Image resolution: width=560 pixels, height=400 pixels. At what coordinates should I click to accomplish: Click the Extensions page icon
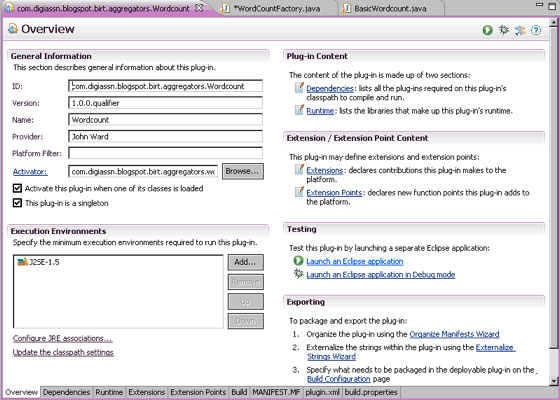pos(299,169)
